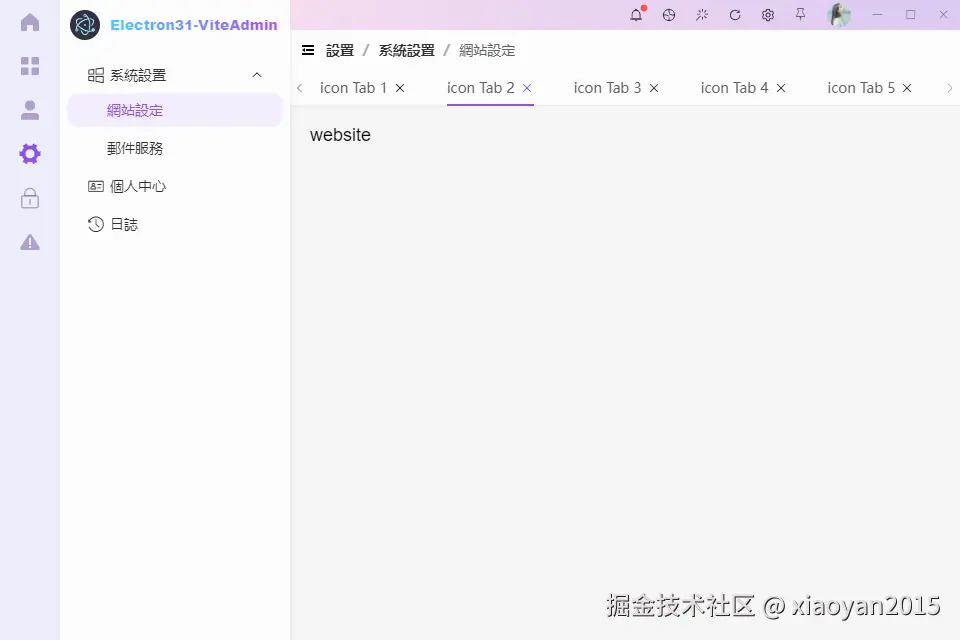
Task: Toggle the pin icon in the title bar
Action: coord(799,14)
